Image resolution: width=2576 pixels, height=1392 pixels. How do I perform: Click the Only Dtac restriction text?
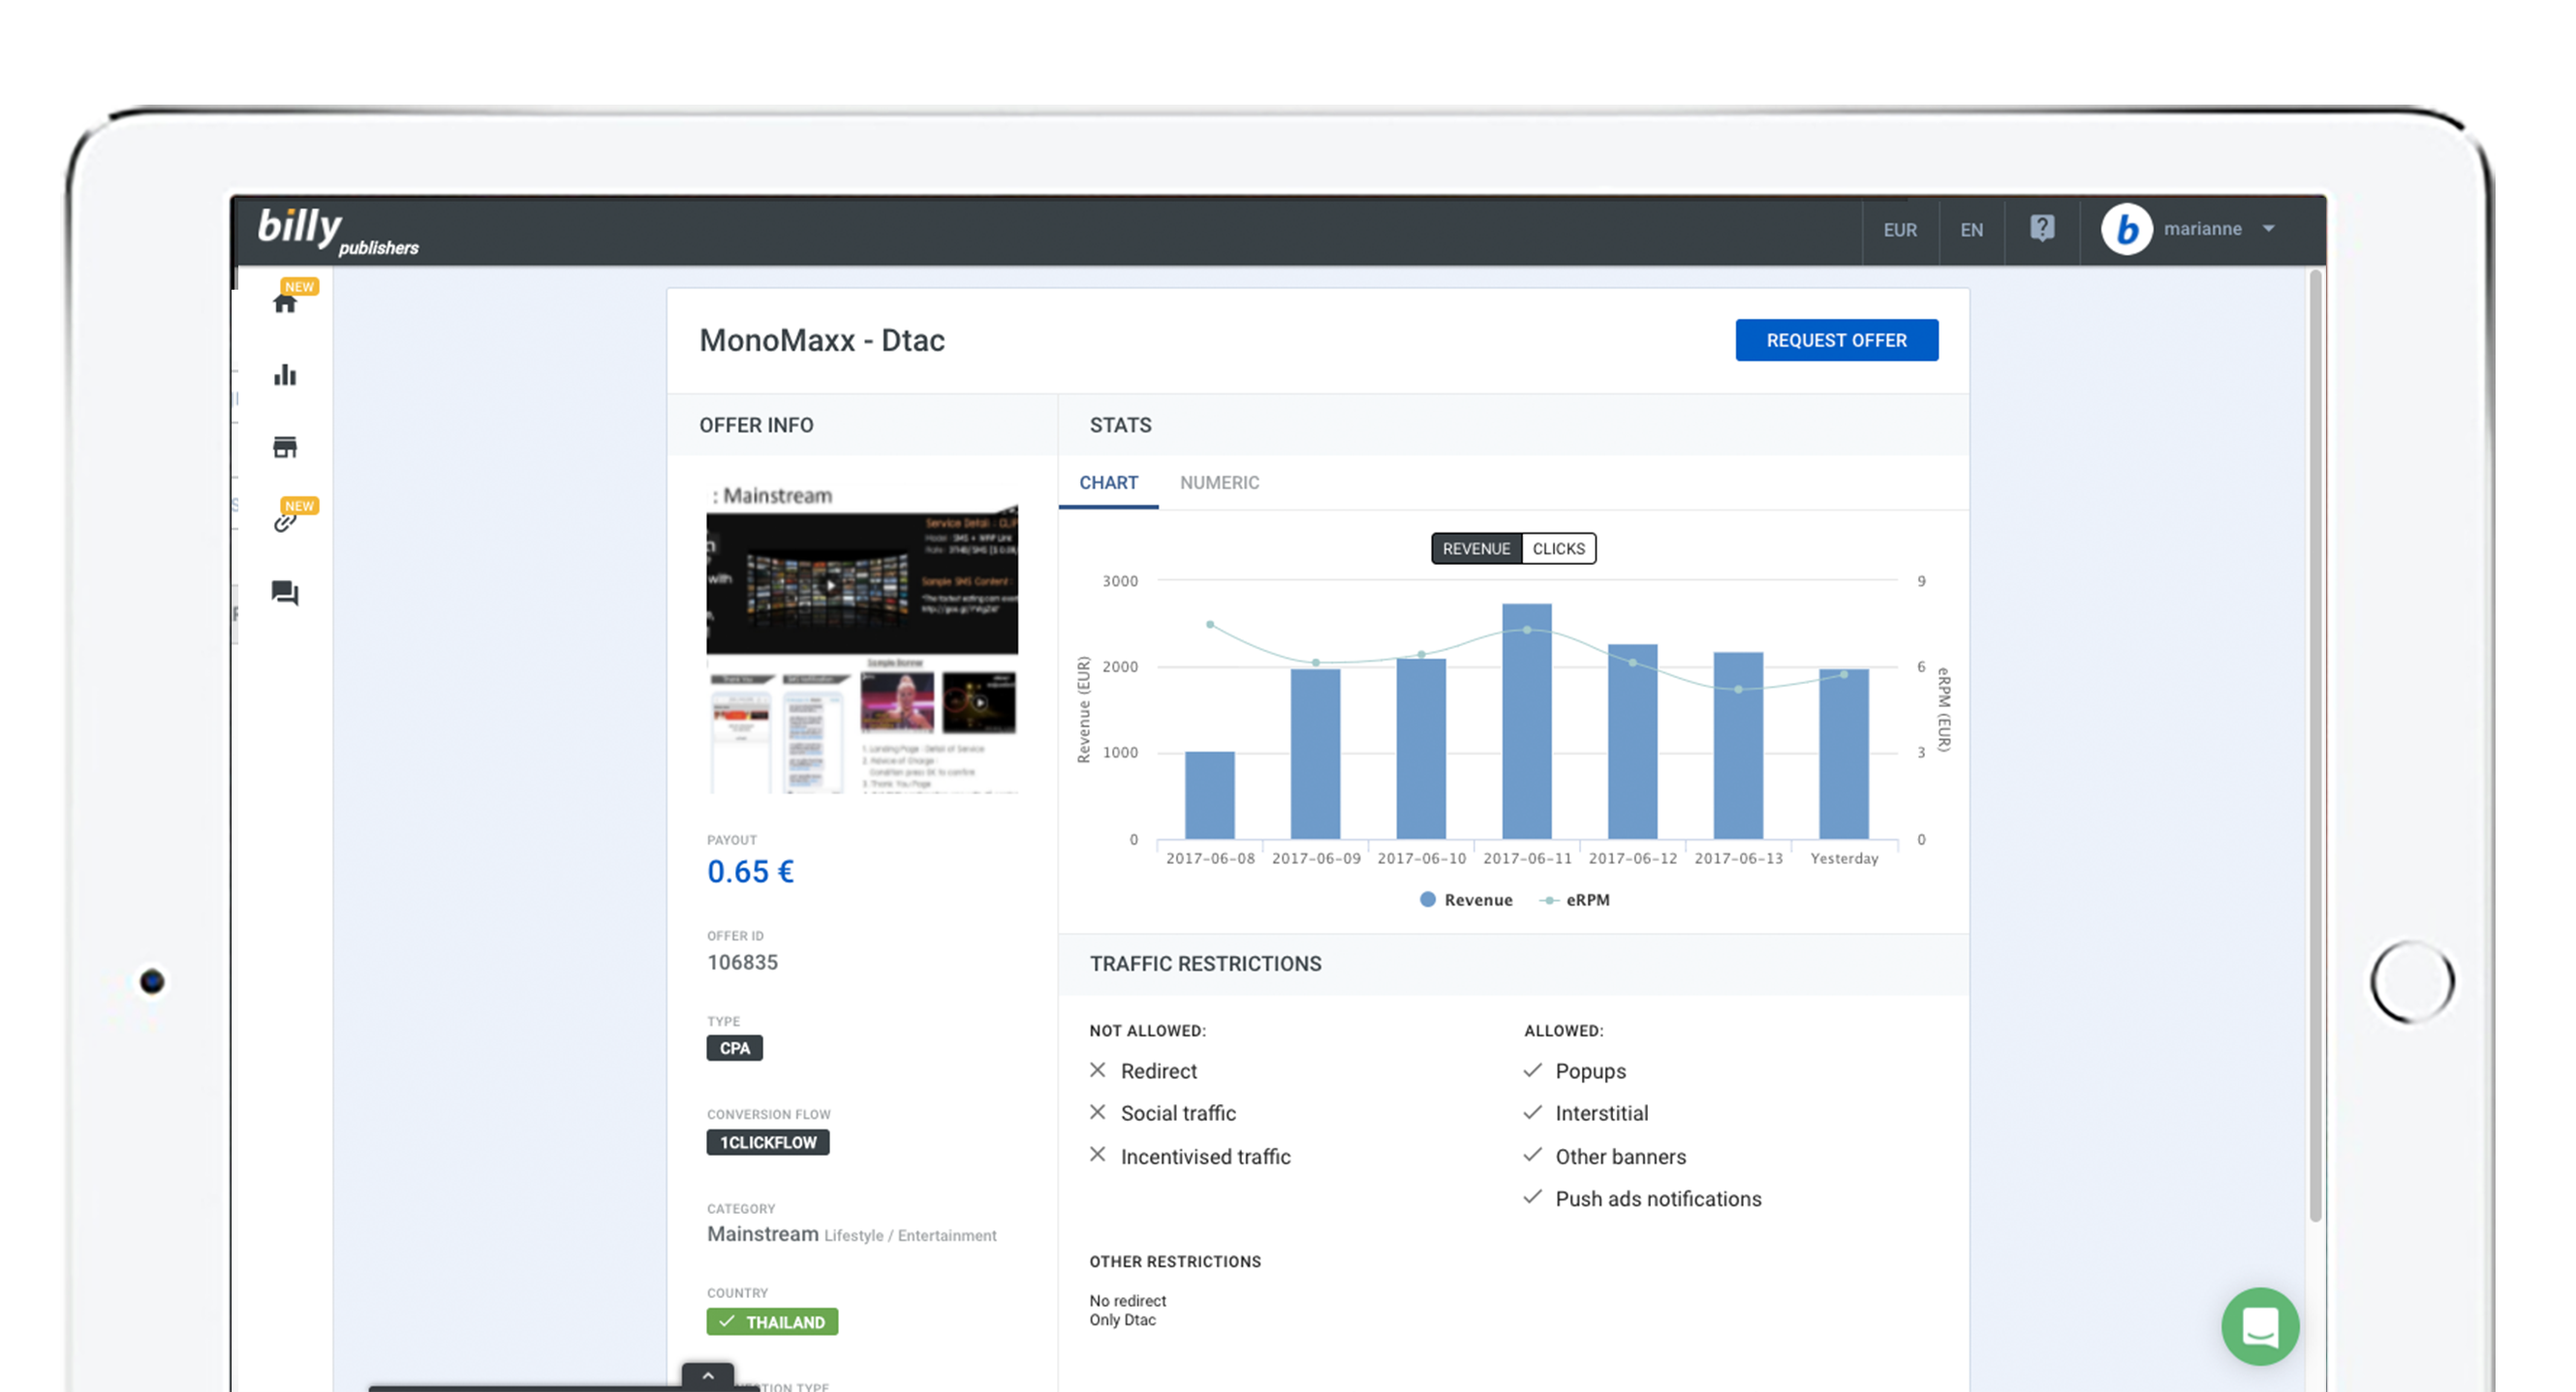1122,1320
